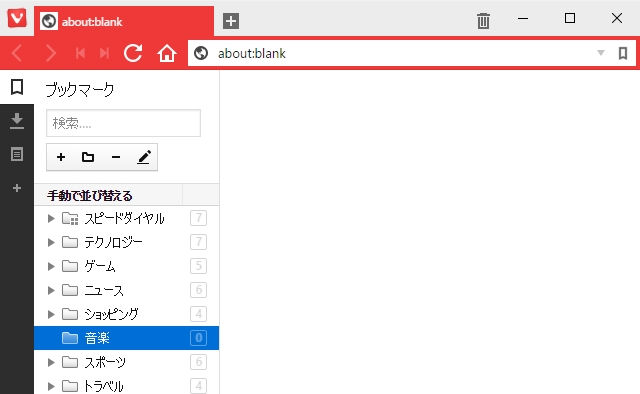Image resolution: width=640 pixels, height=394 pixels.
Task: Click the bookmark search field 検索
Action: point(123,123)
